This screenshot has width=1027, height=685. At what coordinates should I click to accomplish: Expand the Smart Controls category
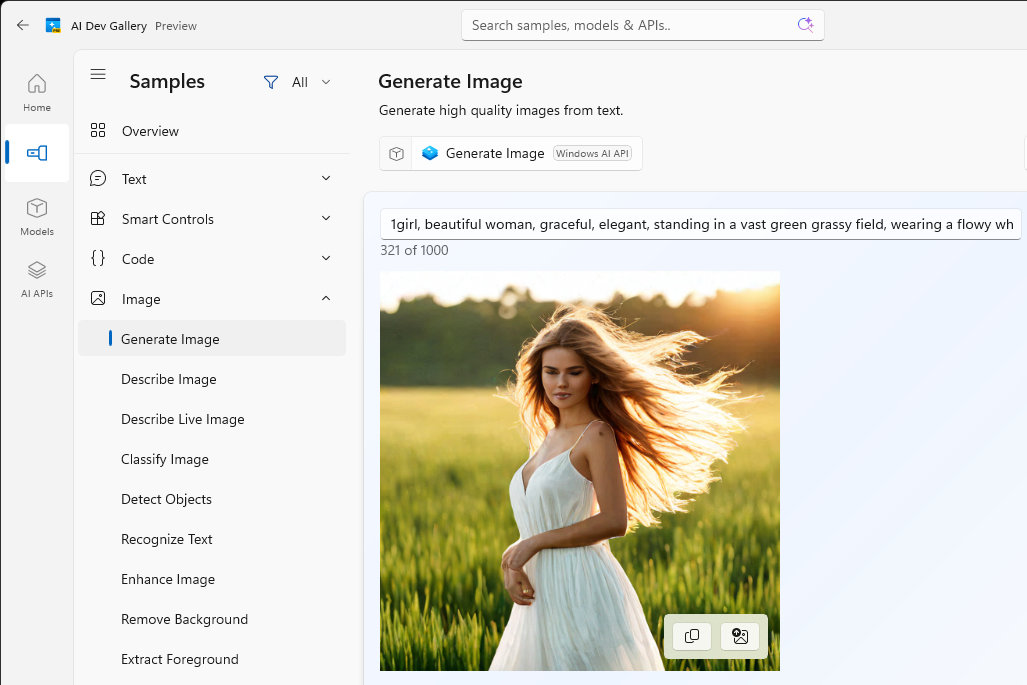(212, 219)
